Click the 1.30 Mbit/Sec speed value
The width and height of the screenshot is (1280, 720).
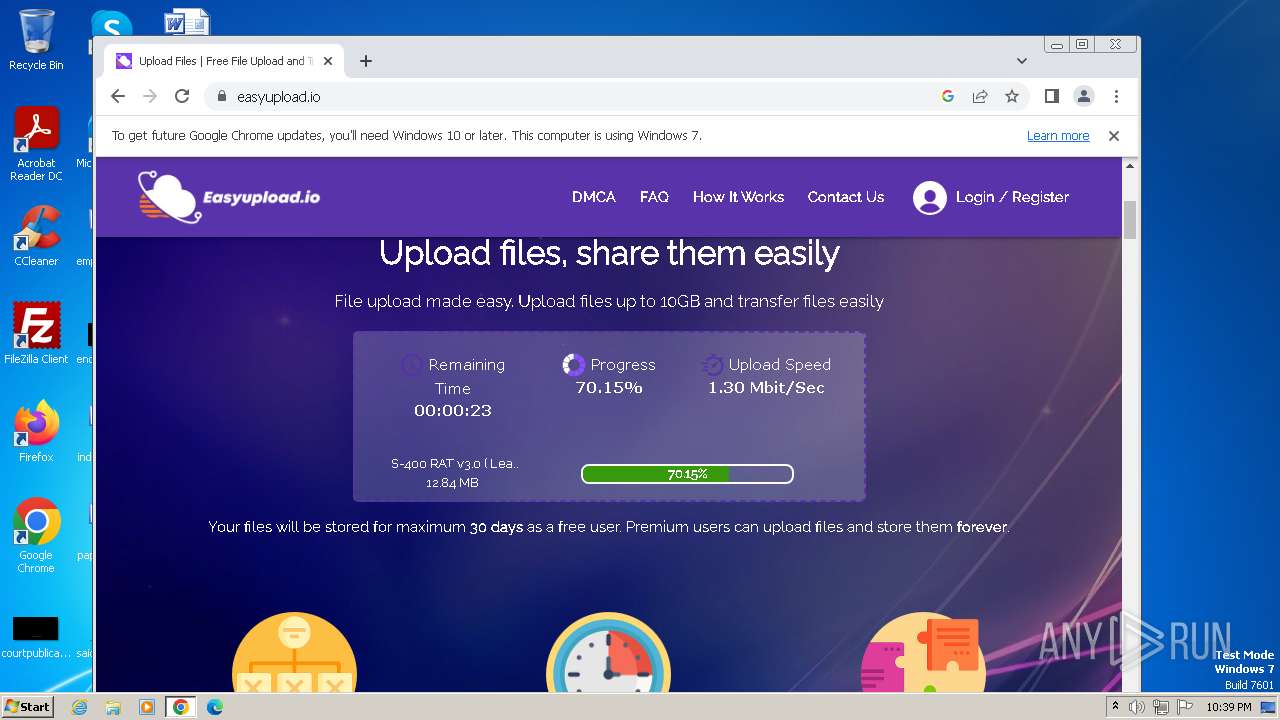coord(766,388)
